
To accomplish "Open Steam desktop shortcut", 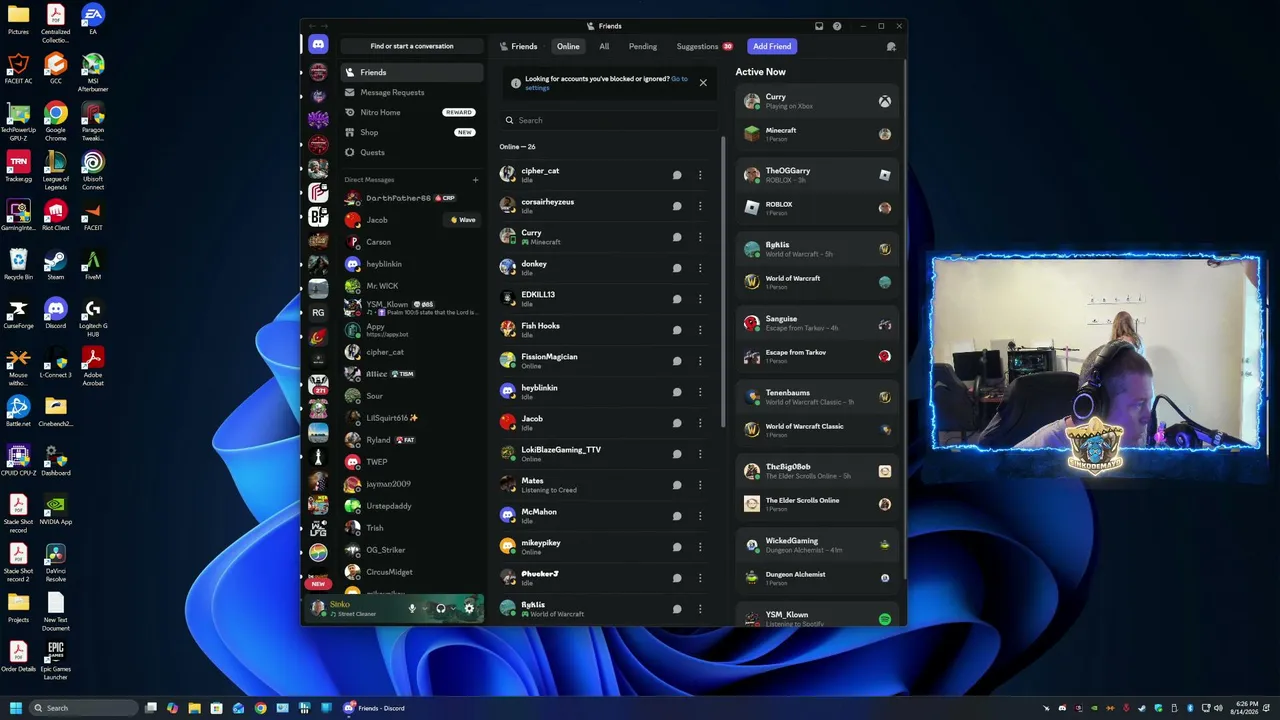I will (x=56, y=264).
